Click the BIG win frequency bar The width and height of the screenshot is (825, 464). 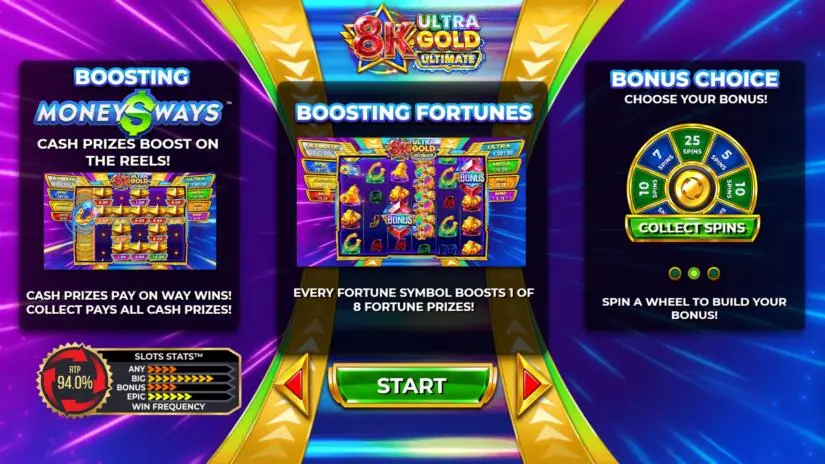pos(180,378)
